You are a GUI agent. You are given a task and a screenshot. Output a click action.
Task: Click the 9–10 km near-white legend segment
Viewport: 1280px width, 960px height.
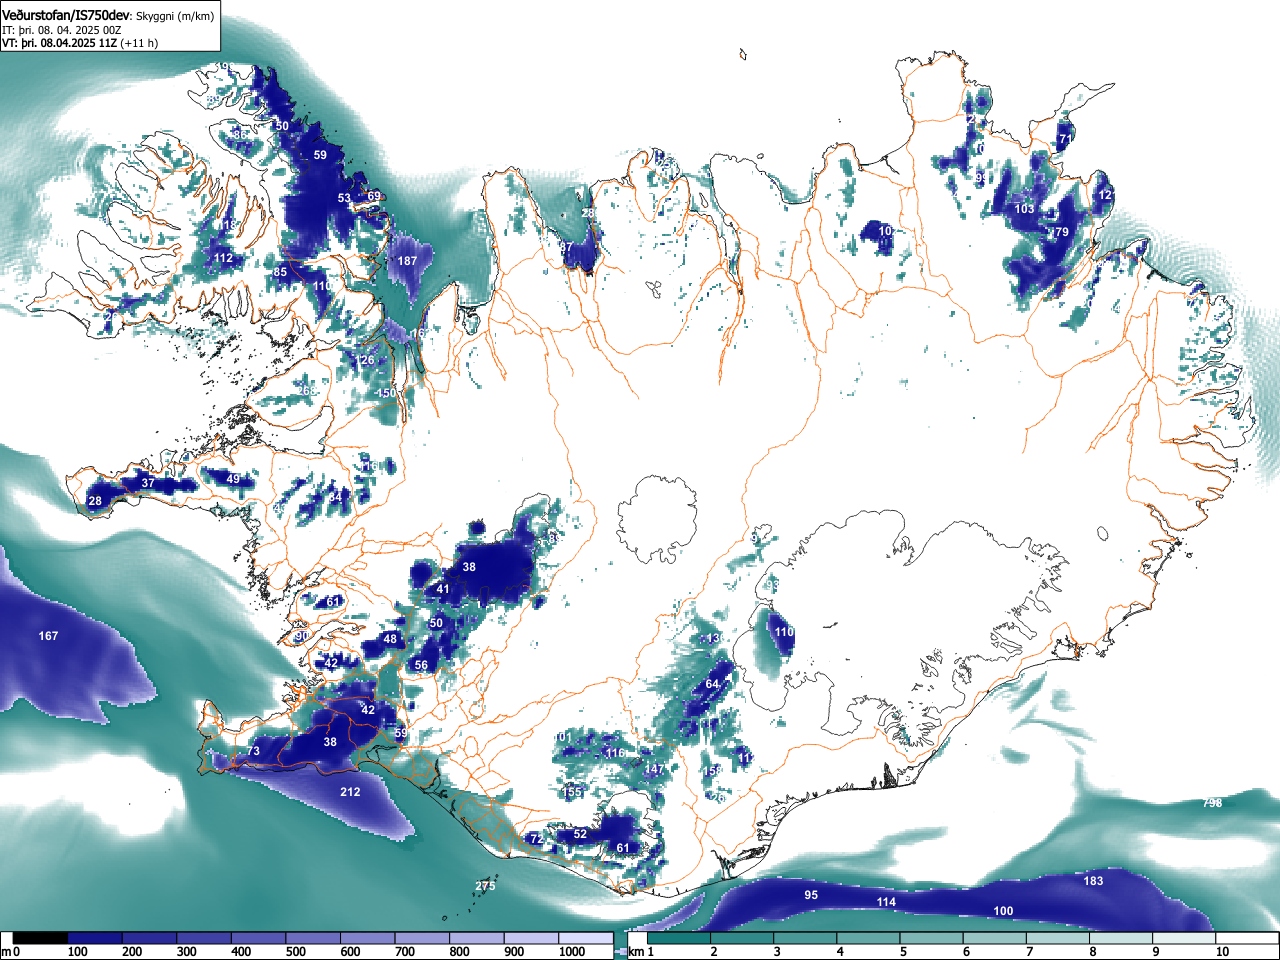[x=1185, y=938]
